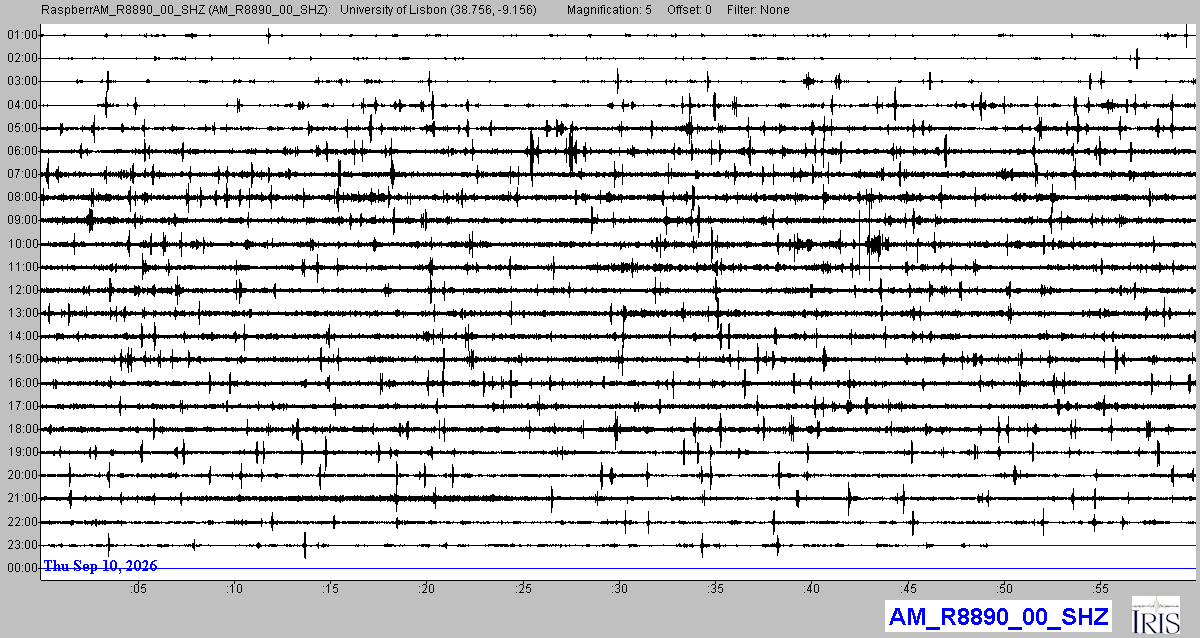The width and height of the screenshot is (1200, 638).
Task: Click the blue 00:00 baseline trace
Action: click(618, 568)
